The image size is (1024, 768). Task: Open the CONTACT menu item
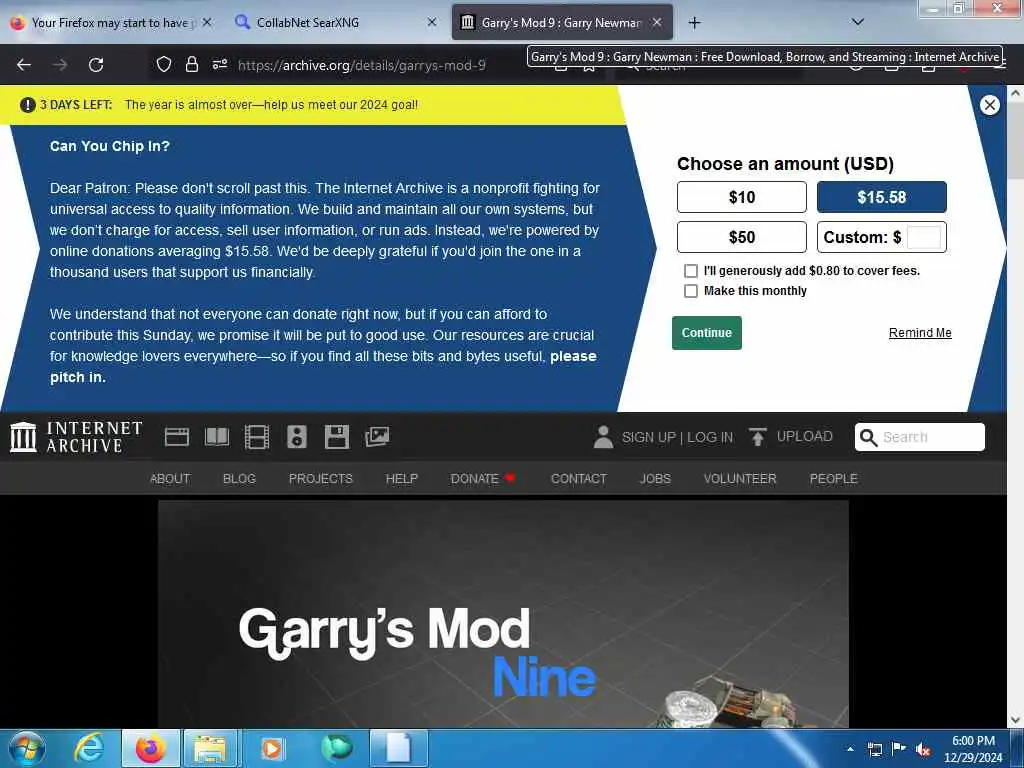tap(579, 479)
